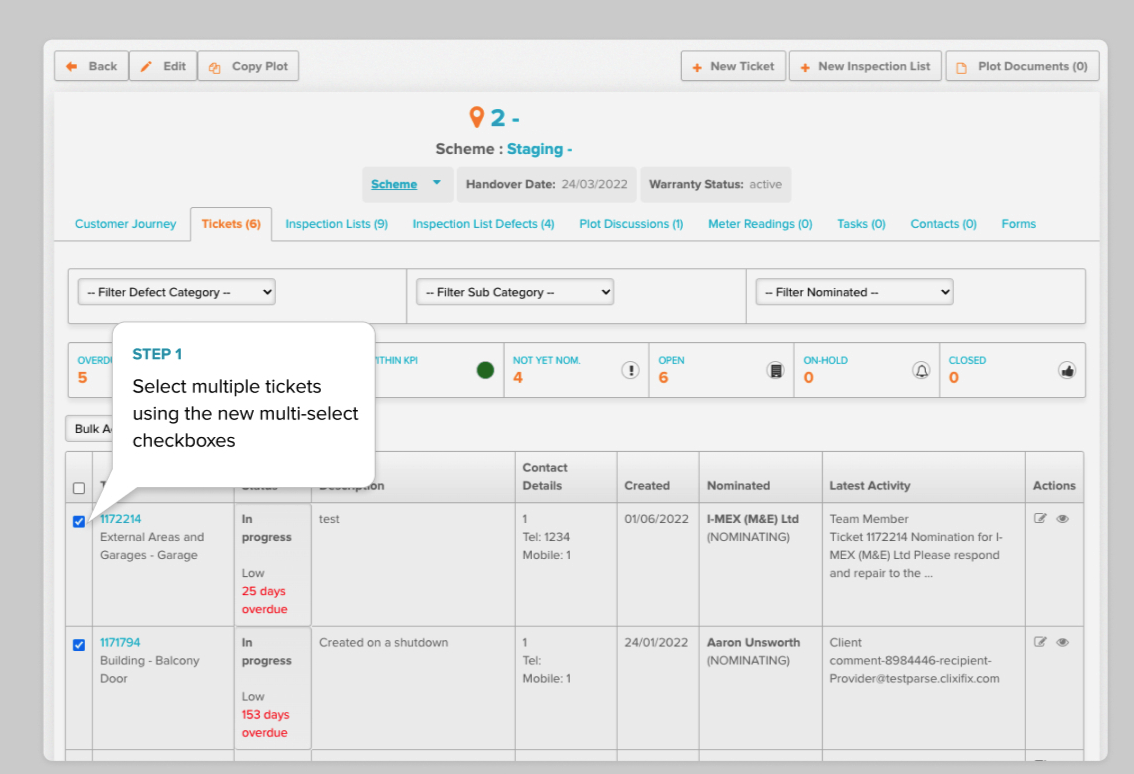The image size is (1134, 774).
Task: Click the Closed count 0
Action: click(954, 378)
